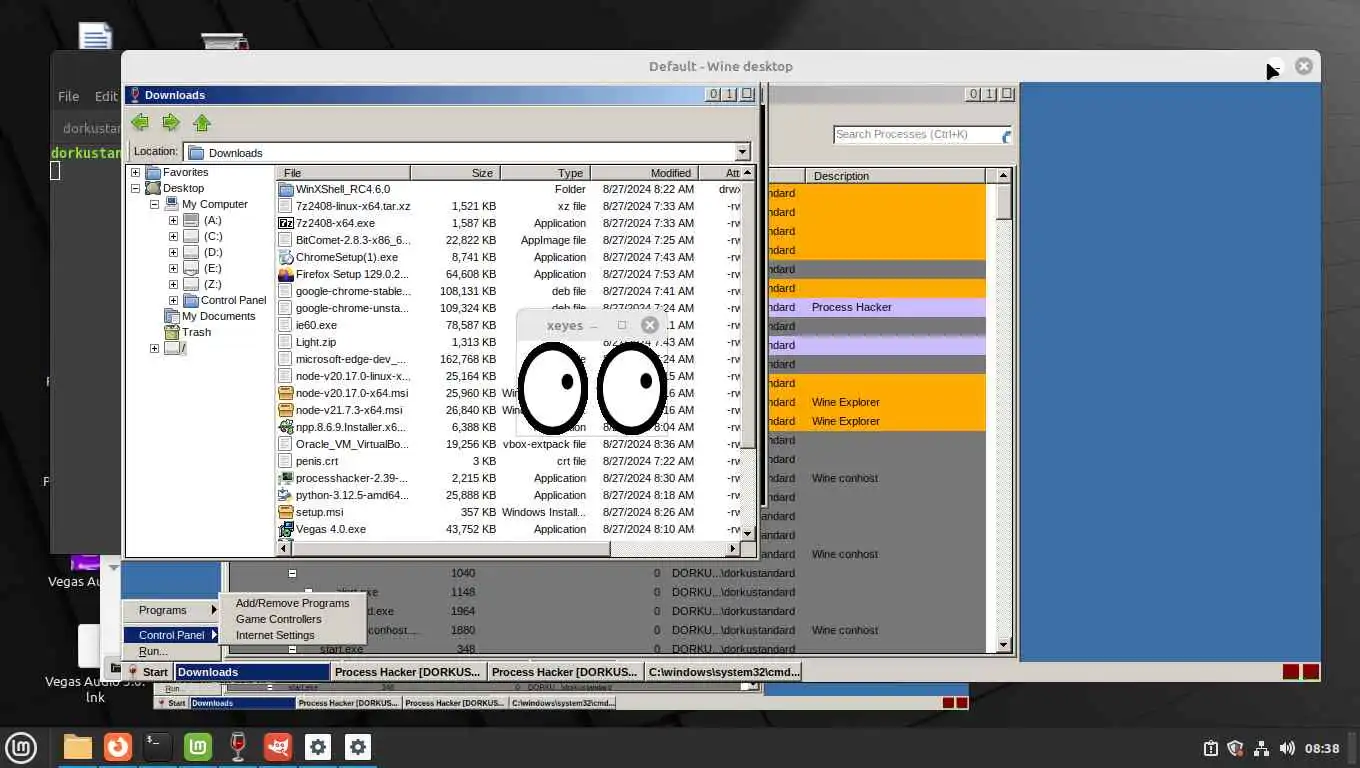
Task: Expand the Favorites tree node
Action: (x=136, y=172)
